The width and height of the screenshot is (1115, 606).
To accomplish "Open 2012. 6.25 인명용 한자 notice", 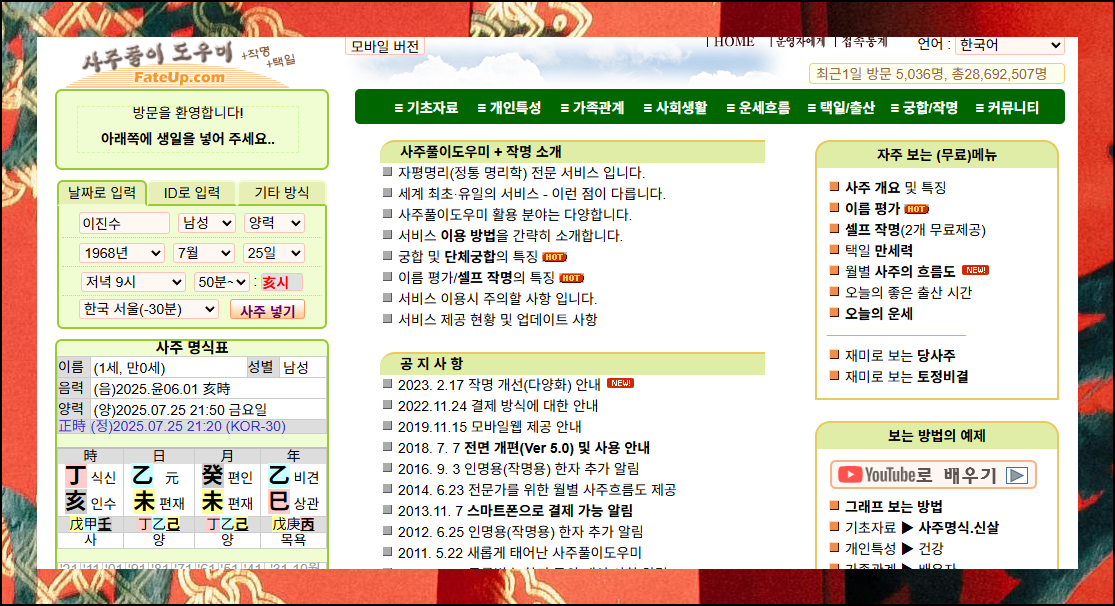I will tap(521, 531).
